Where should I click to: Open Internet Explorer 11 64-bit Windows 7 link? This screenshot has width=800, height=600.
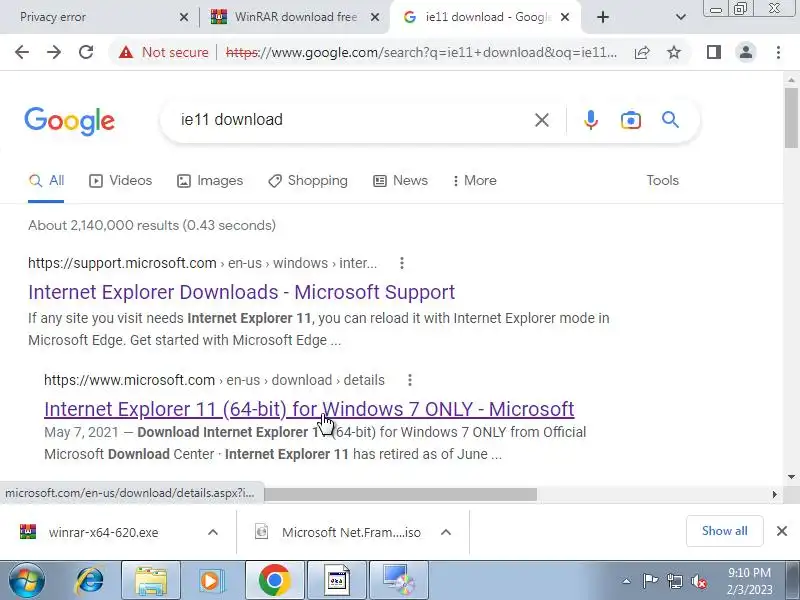(309, 409)
